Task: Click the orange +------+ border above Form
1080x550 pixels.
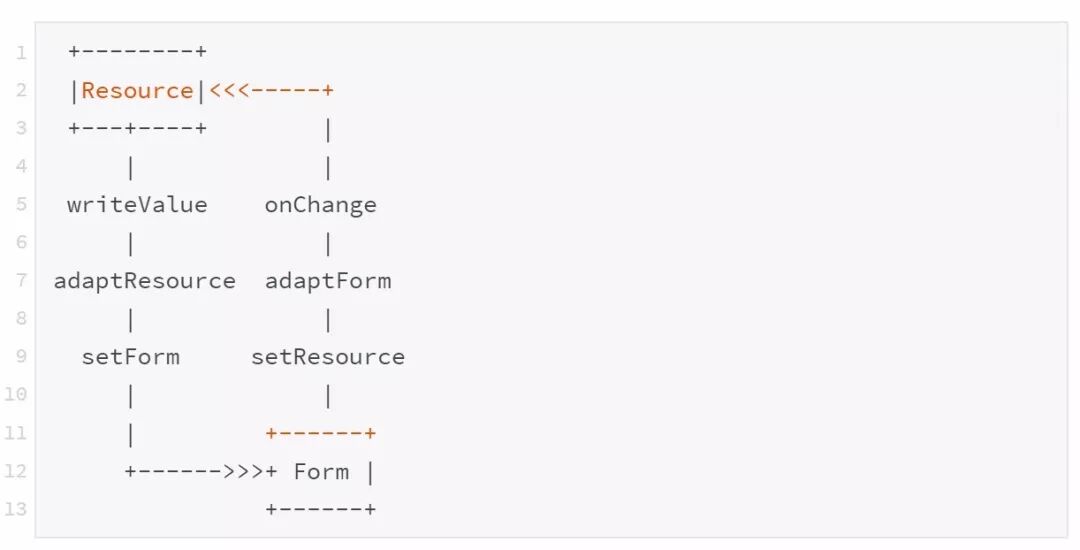Action: click(x=320, y=433)
